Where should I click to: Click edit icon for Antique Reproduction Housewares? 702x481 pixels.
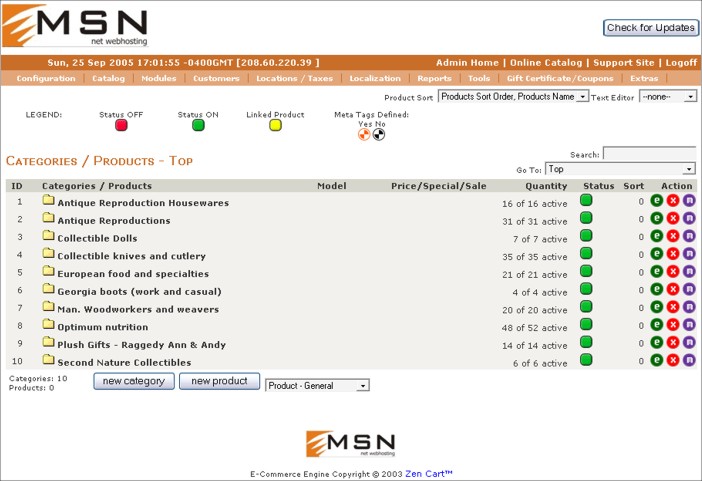657,201
